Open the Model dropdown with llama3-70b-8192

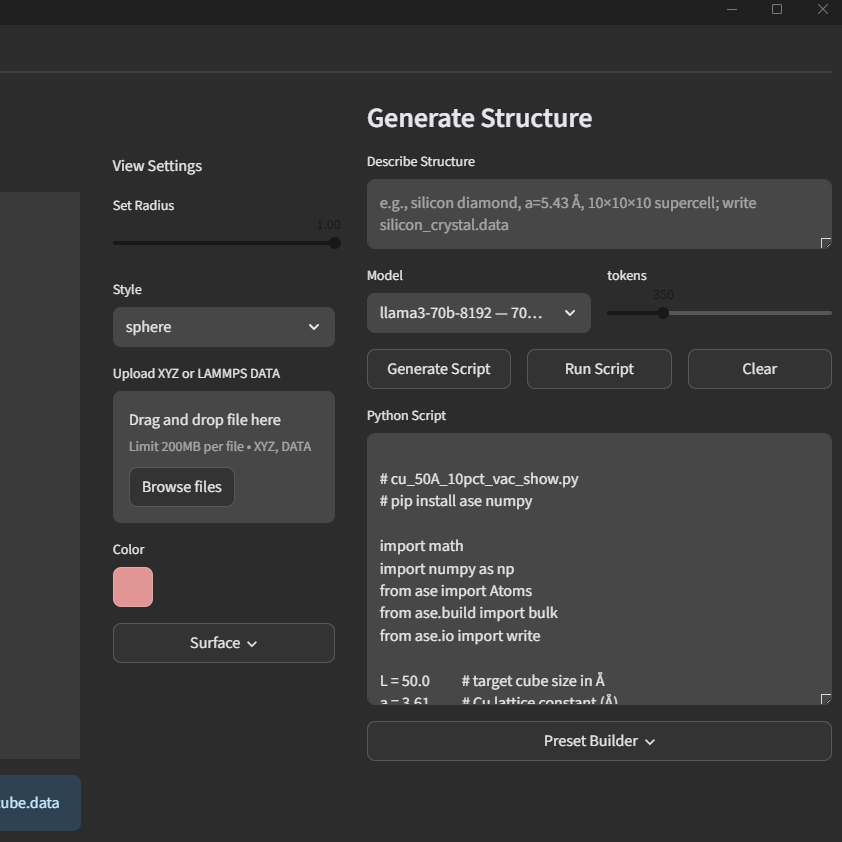tap(478, 313)
